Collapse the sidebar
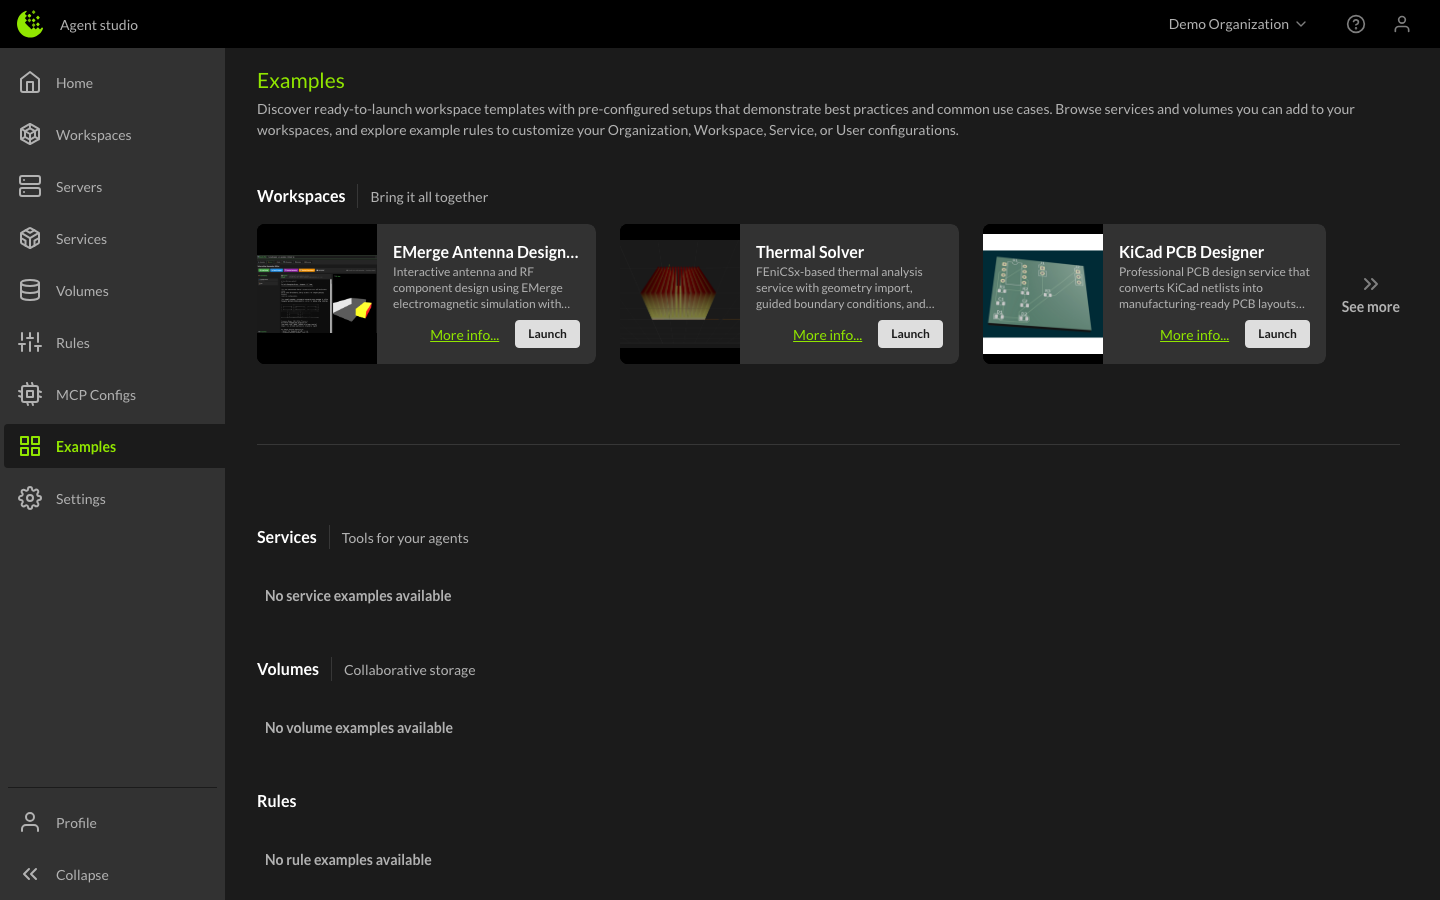Image resolution: width=1440 pixels, height=900 pixels. pos(30,874)
